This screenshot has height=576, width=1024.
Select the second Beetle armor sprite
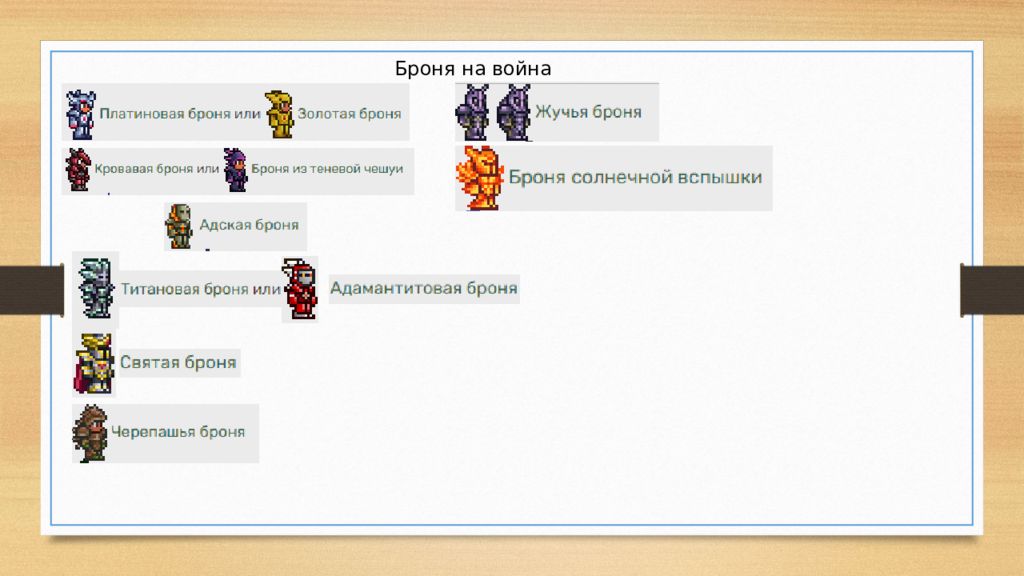click(514, 112)
